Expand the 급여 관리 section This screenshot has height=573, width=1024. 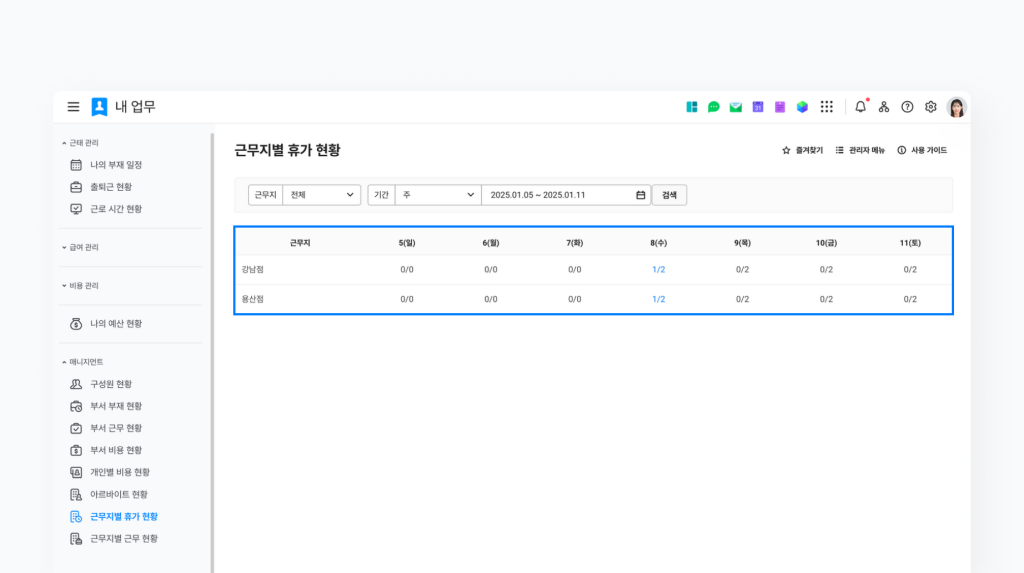pos(80,247)
